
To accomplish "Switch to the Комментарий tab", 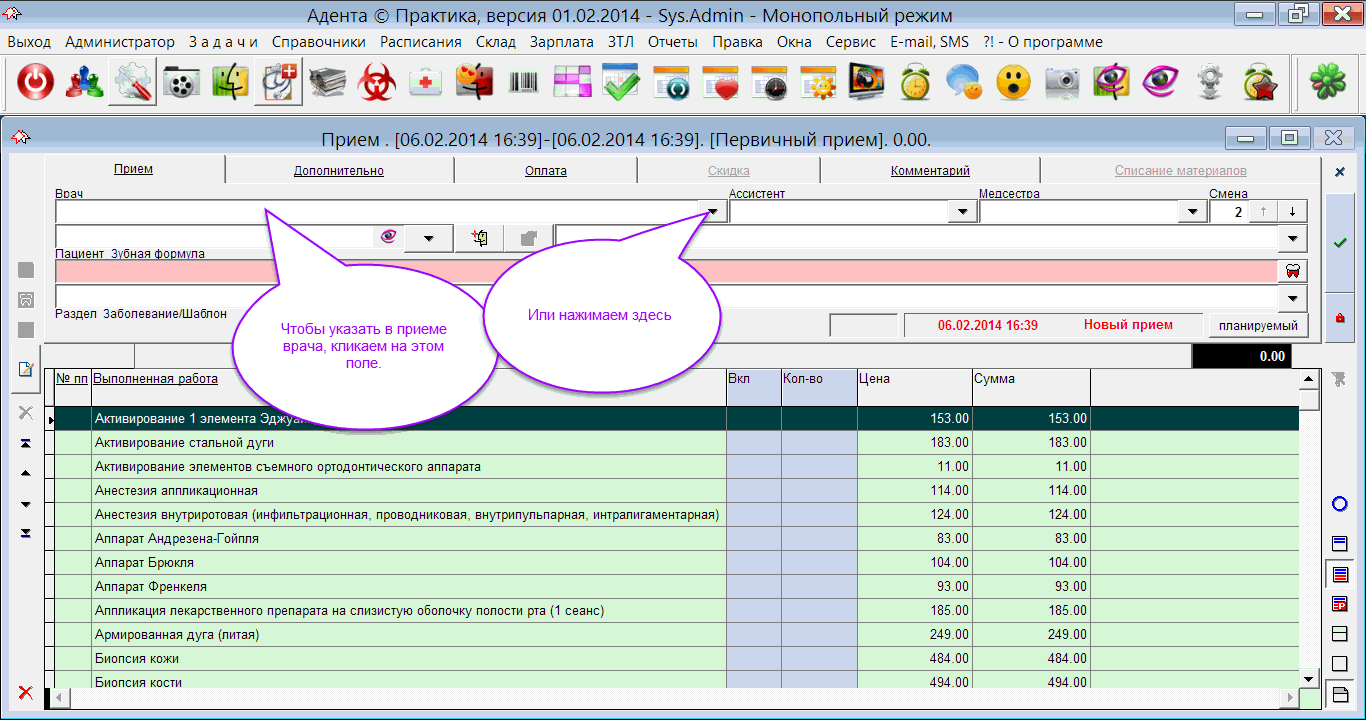I will click(930, 171).
